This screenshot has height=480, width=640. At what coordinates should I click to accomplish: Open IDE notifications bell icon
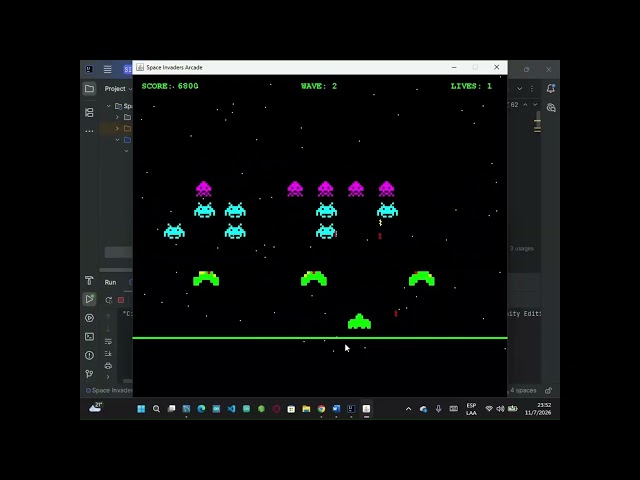tap(551, 88)
